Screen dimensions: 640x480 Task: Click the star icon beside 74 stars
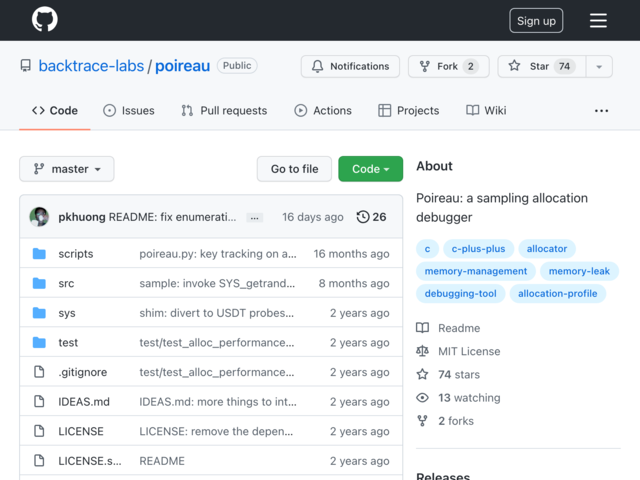click(x=422, y=374)
